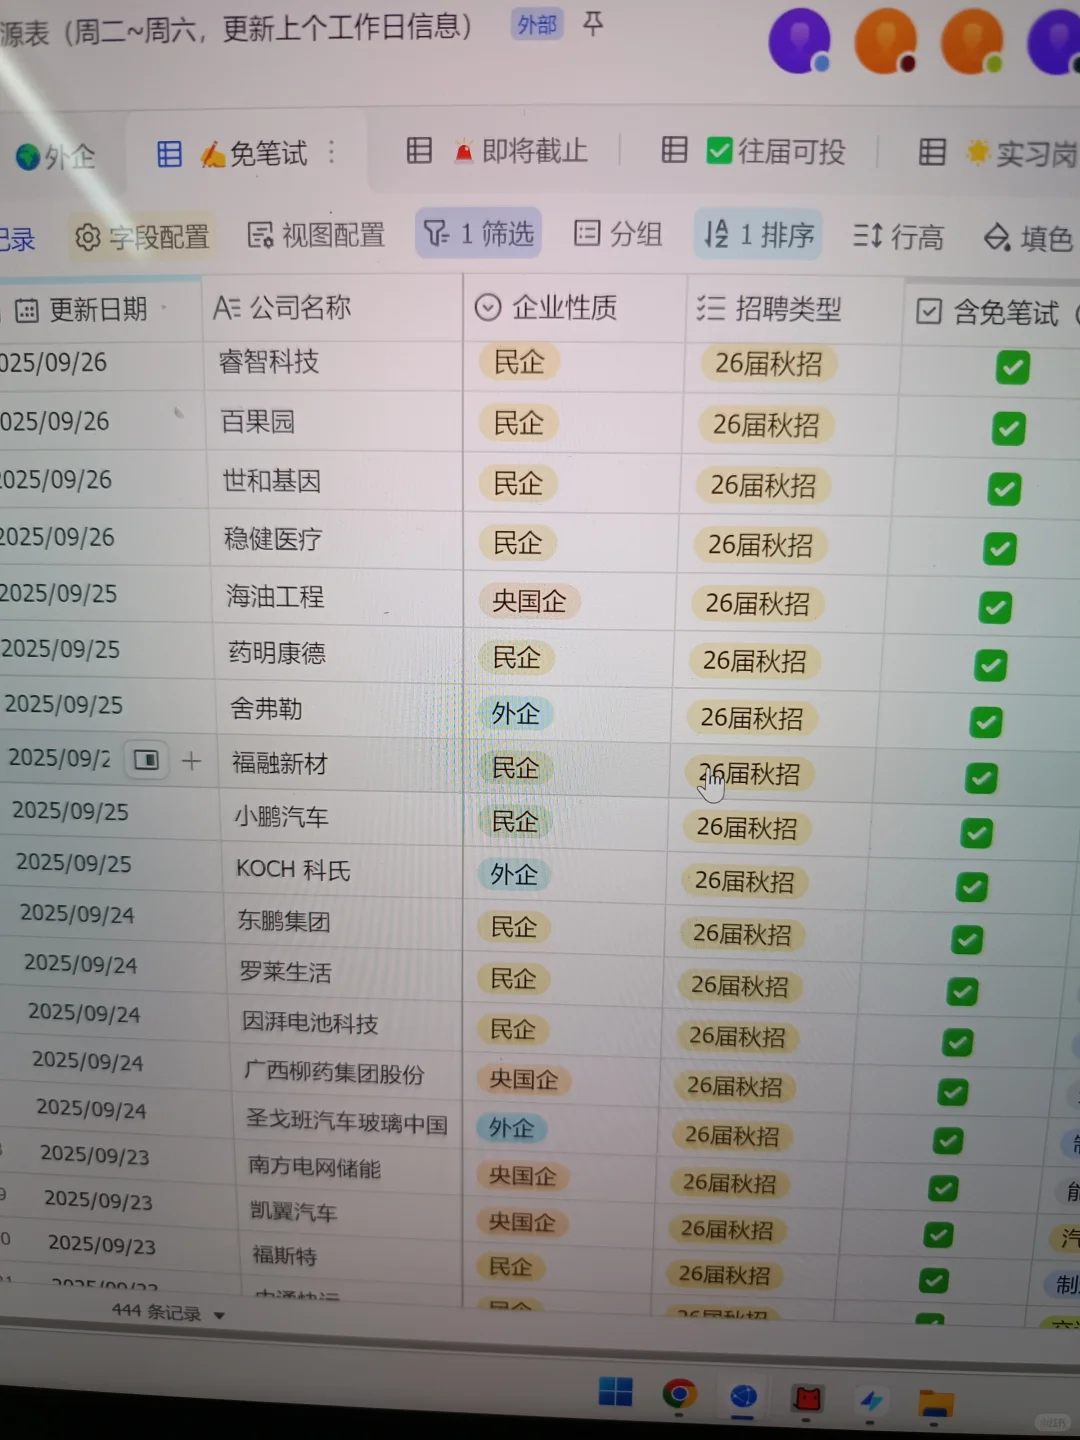Toggle 含免笔试 checkbox for 药明康德

point(991,665)
